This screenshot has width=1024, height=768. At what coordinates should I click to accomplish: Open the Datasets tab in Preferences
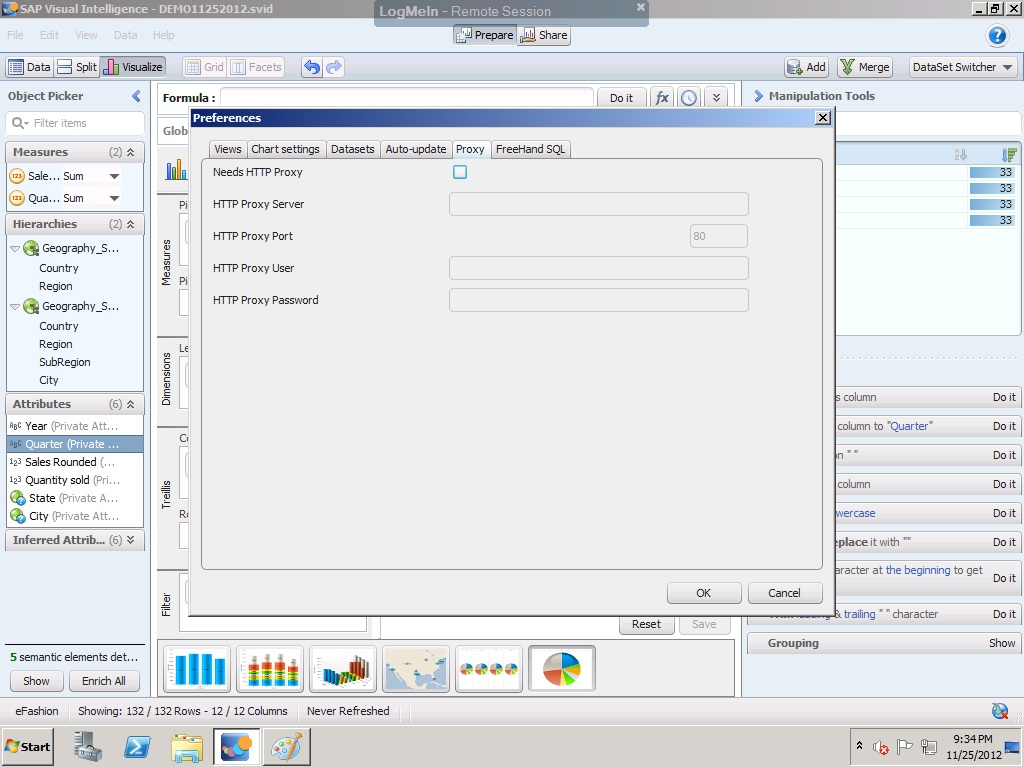tap(353, 150)
